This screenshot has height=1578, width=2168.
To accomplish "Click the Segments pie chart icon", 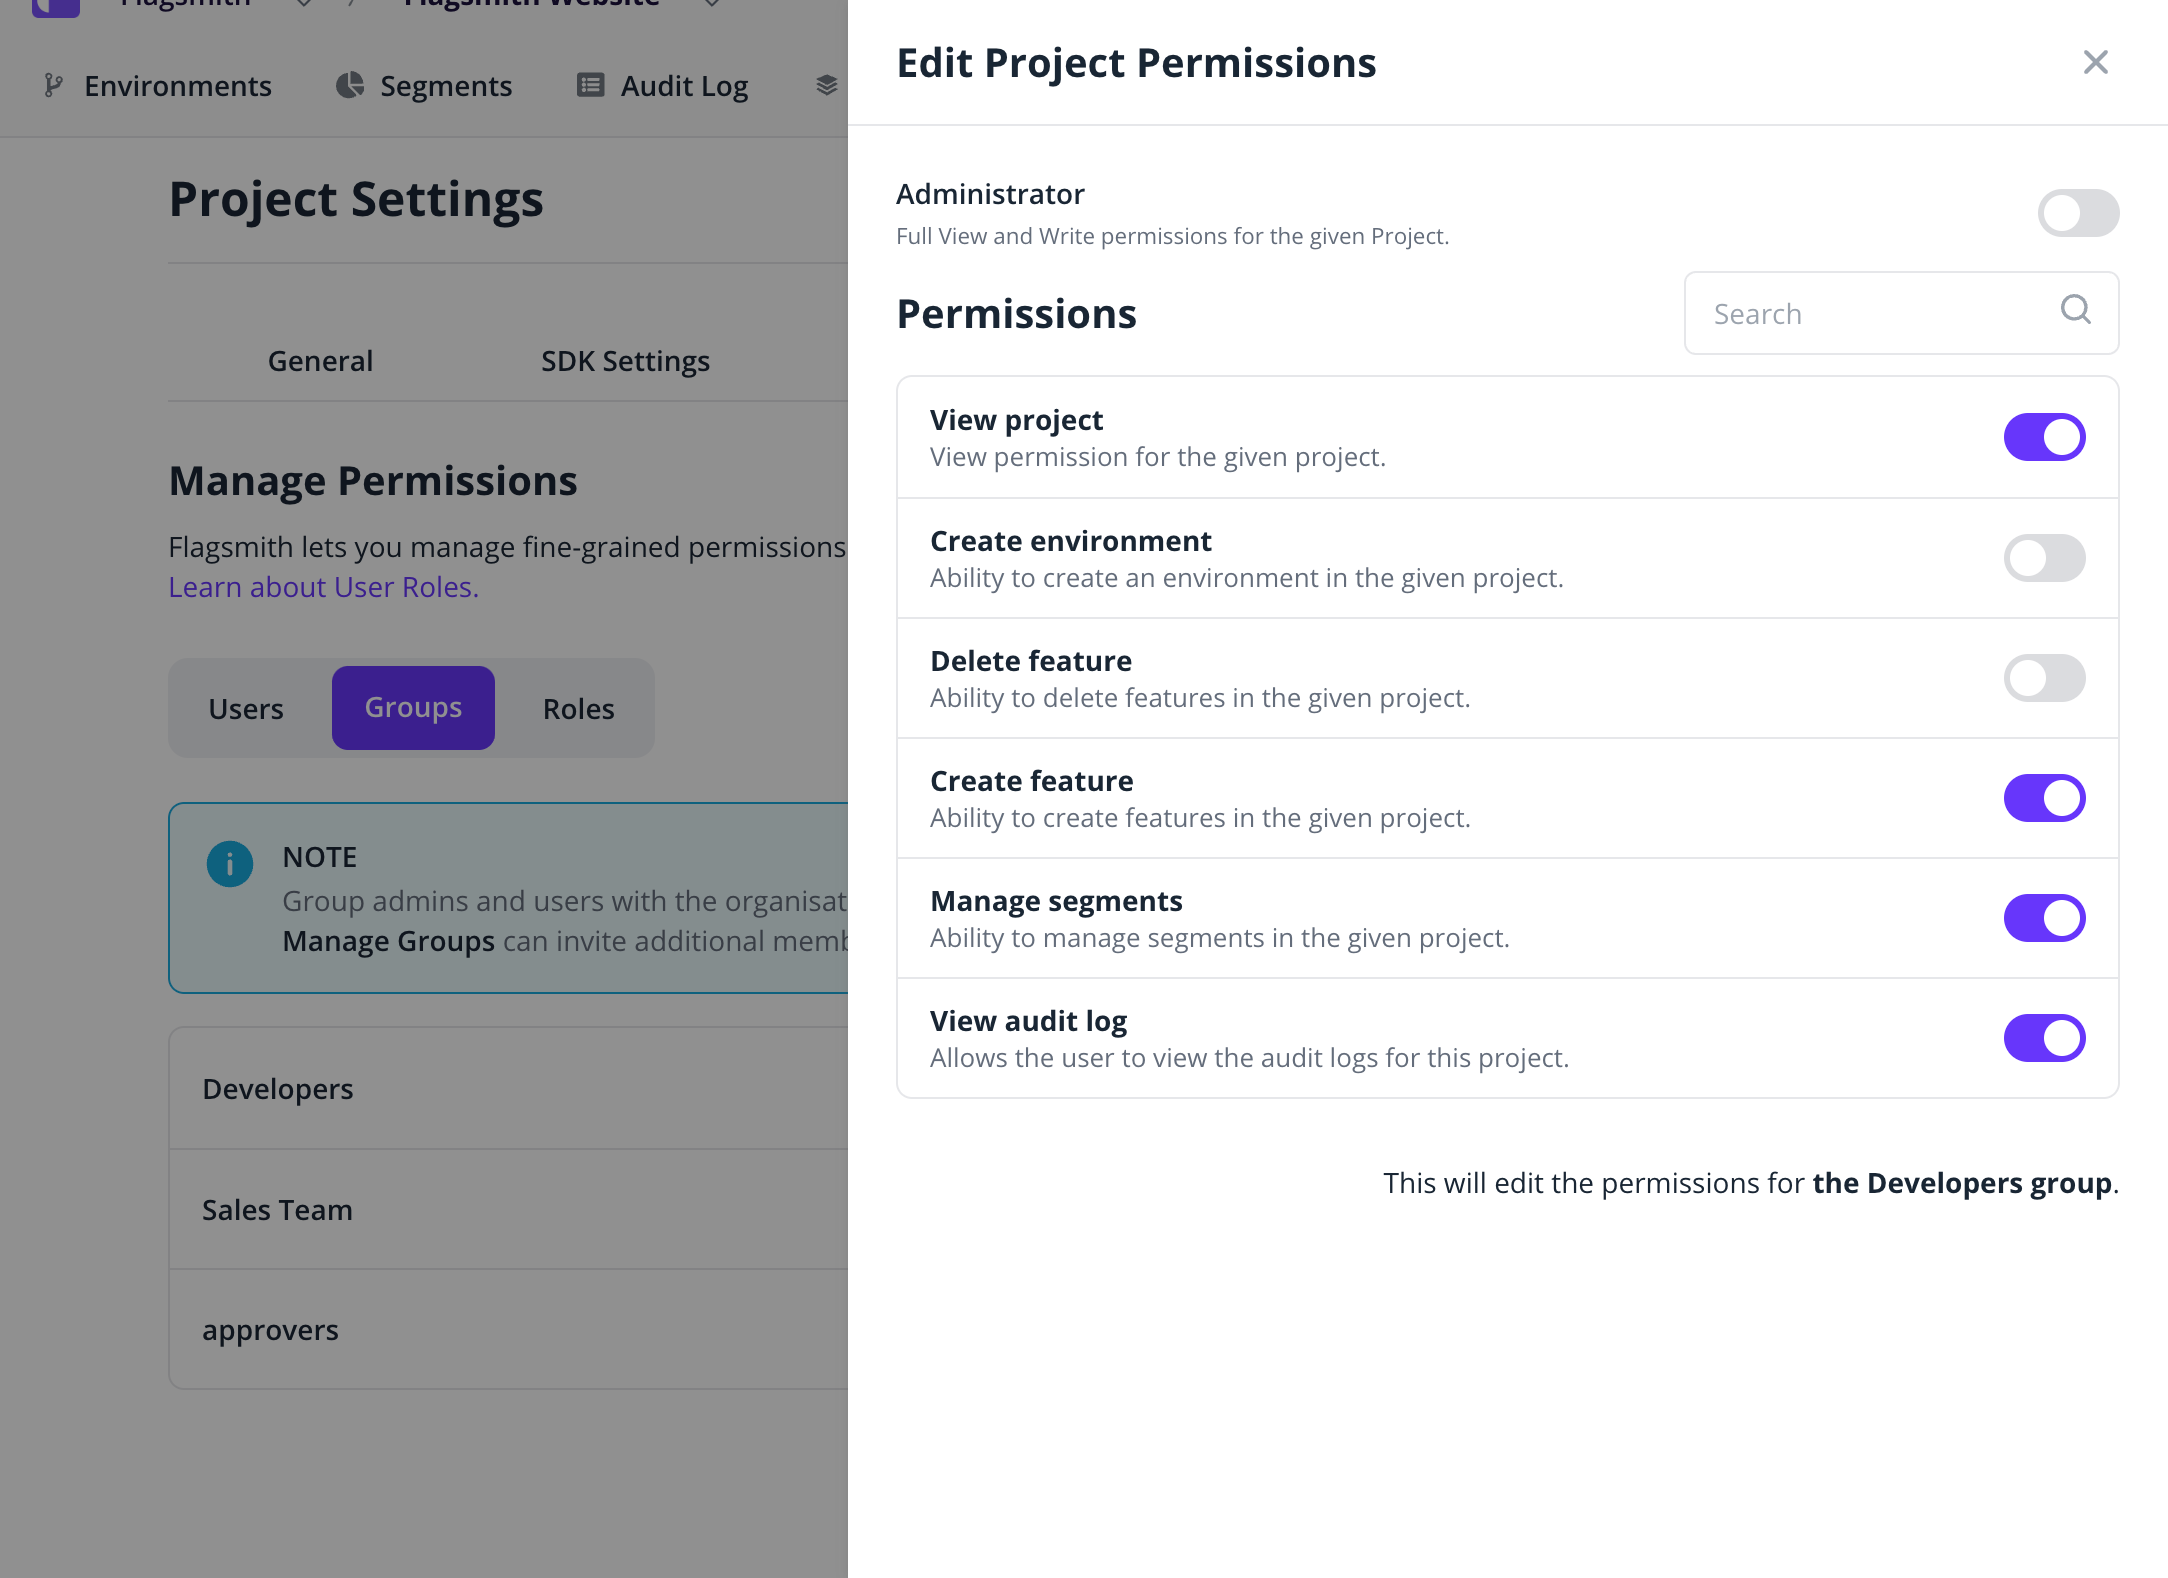I will [x=349, y=86].
